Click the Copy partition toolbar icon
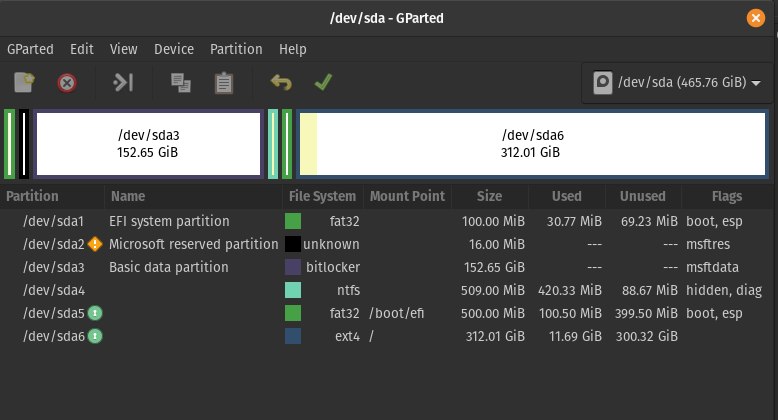The height and width of the screenshot is (420, 778). (181, 83)
